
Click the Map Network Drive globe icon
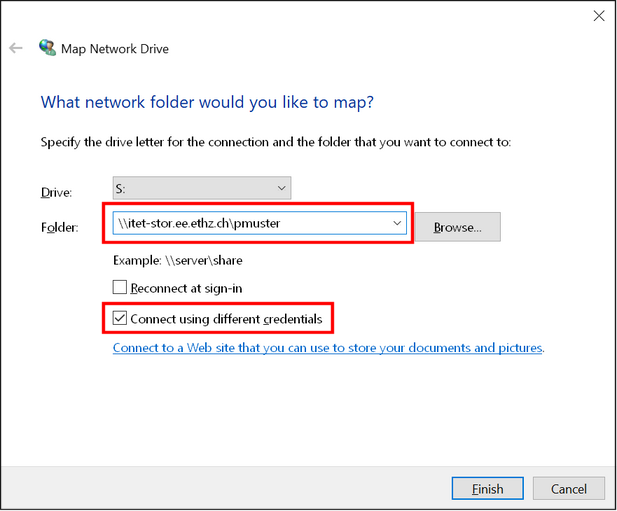point(48,48)
